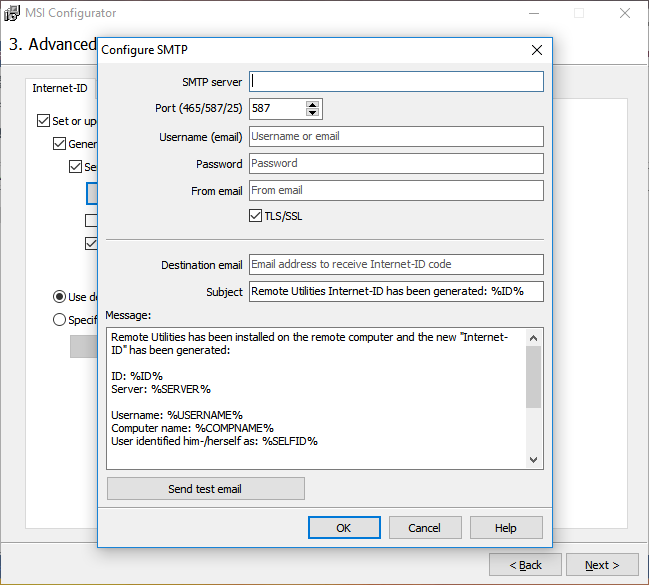Click the message scrollbar down arrow
The image size is (649, 585).
[x=534, y=460]
